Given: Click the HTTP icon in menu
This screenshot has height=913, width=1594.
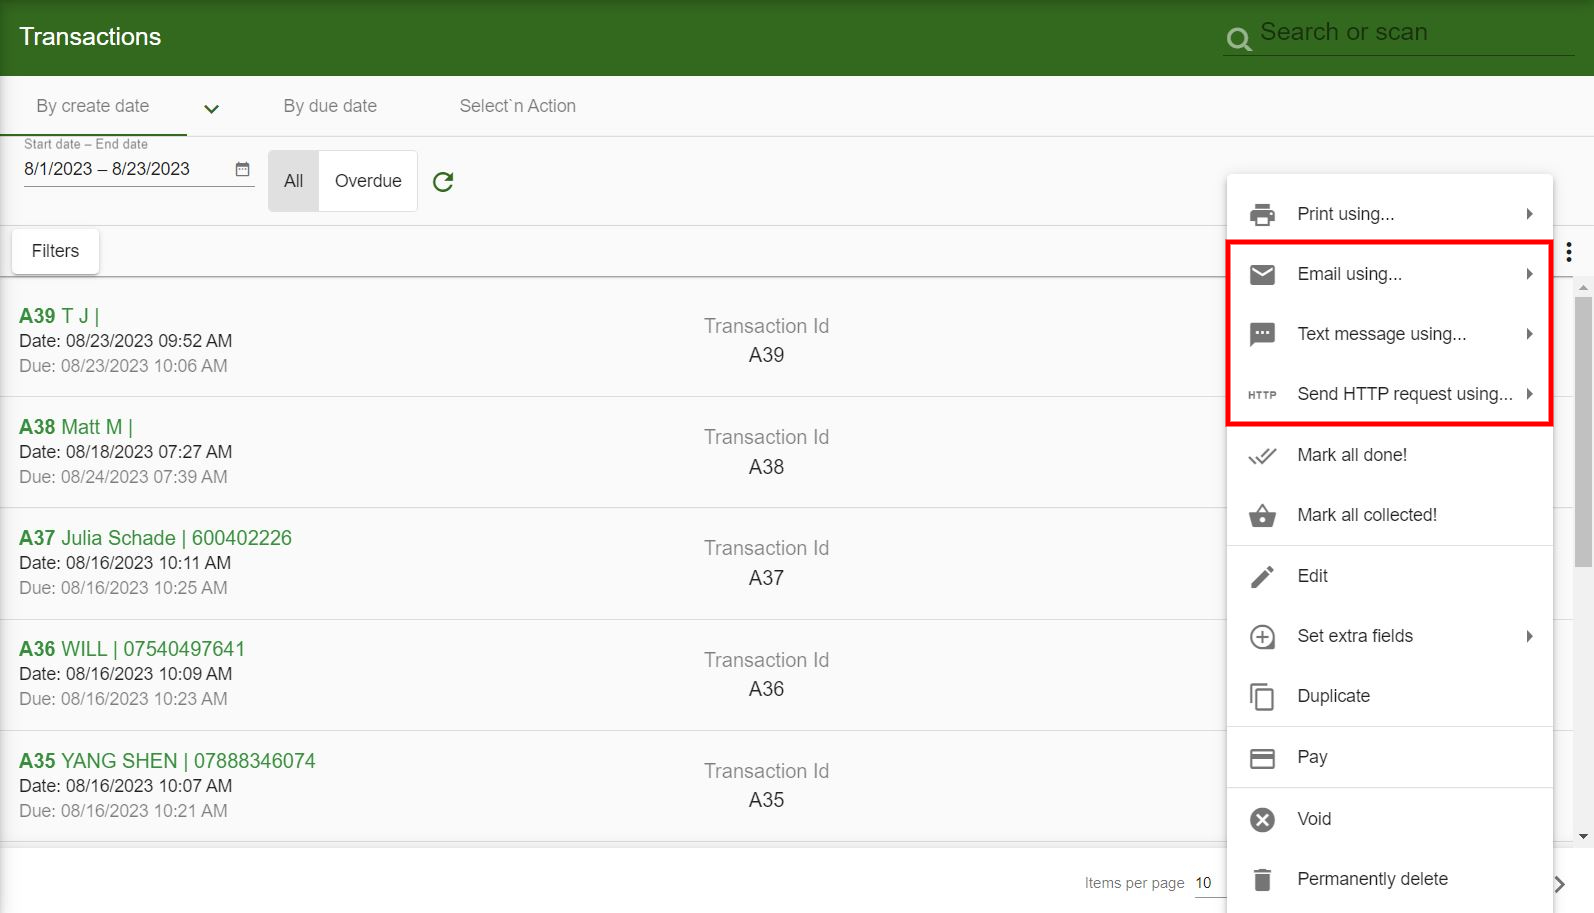Looking at the screenshot, I should [x=1262, y=395].
